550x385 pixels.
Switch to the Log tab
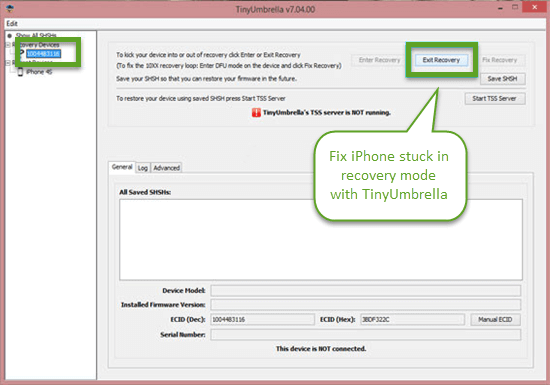click(x=142, y=168)
